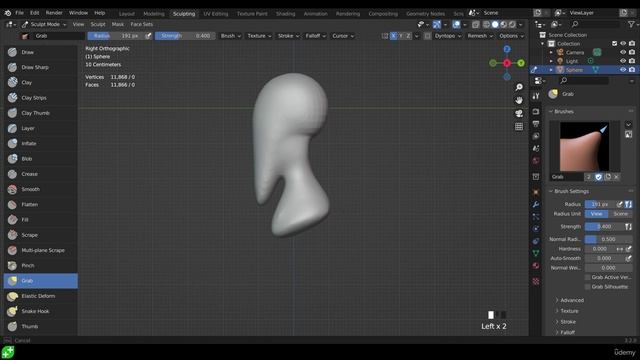Open the Stroke dropdown in header
Image resolution: width=640 pixels, height=360 pixels.
pyautogui.click(x=289, y=36)
